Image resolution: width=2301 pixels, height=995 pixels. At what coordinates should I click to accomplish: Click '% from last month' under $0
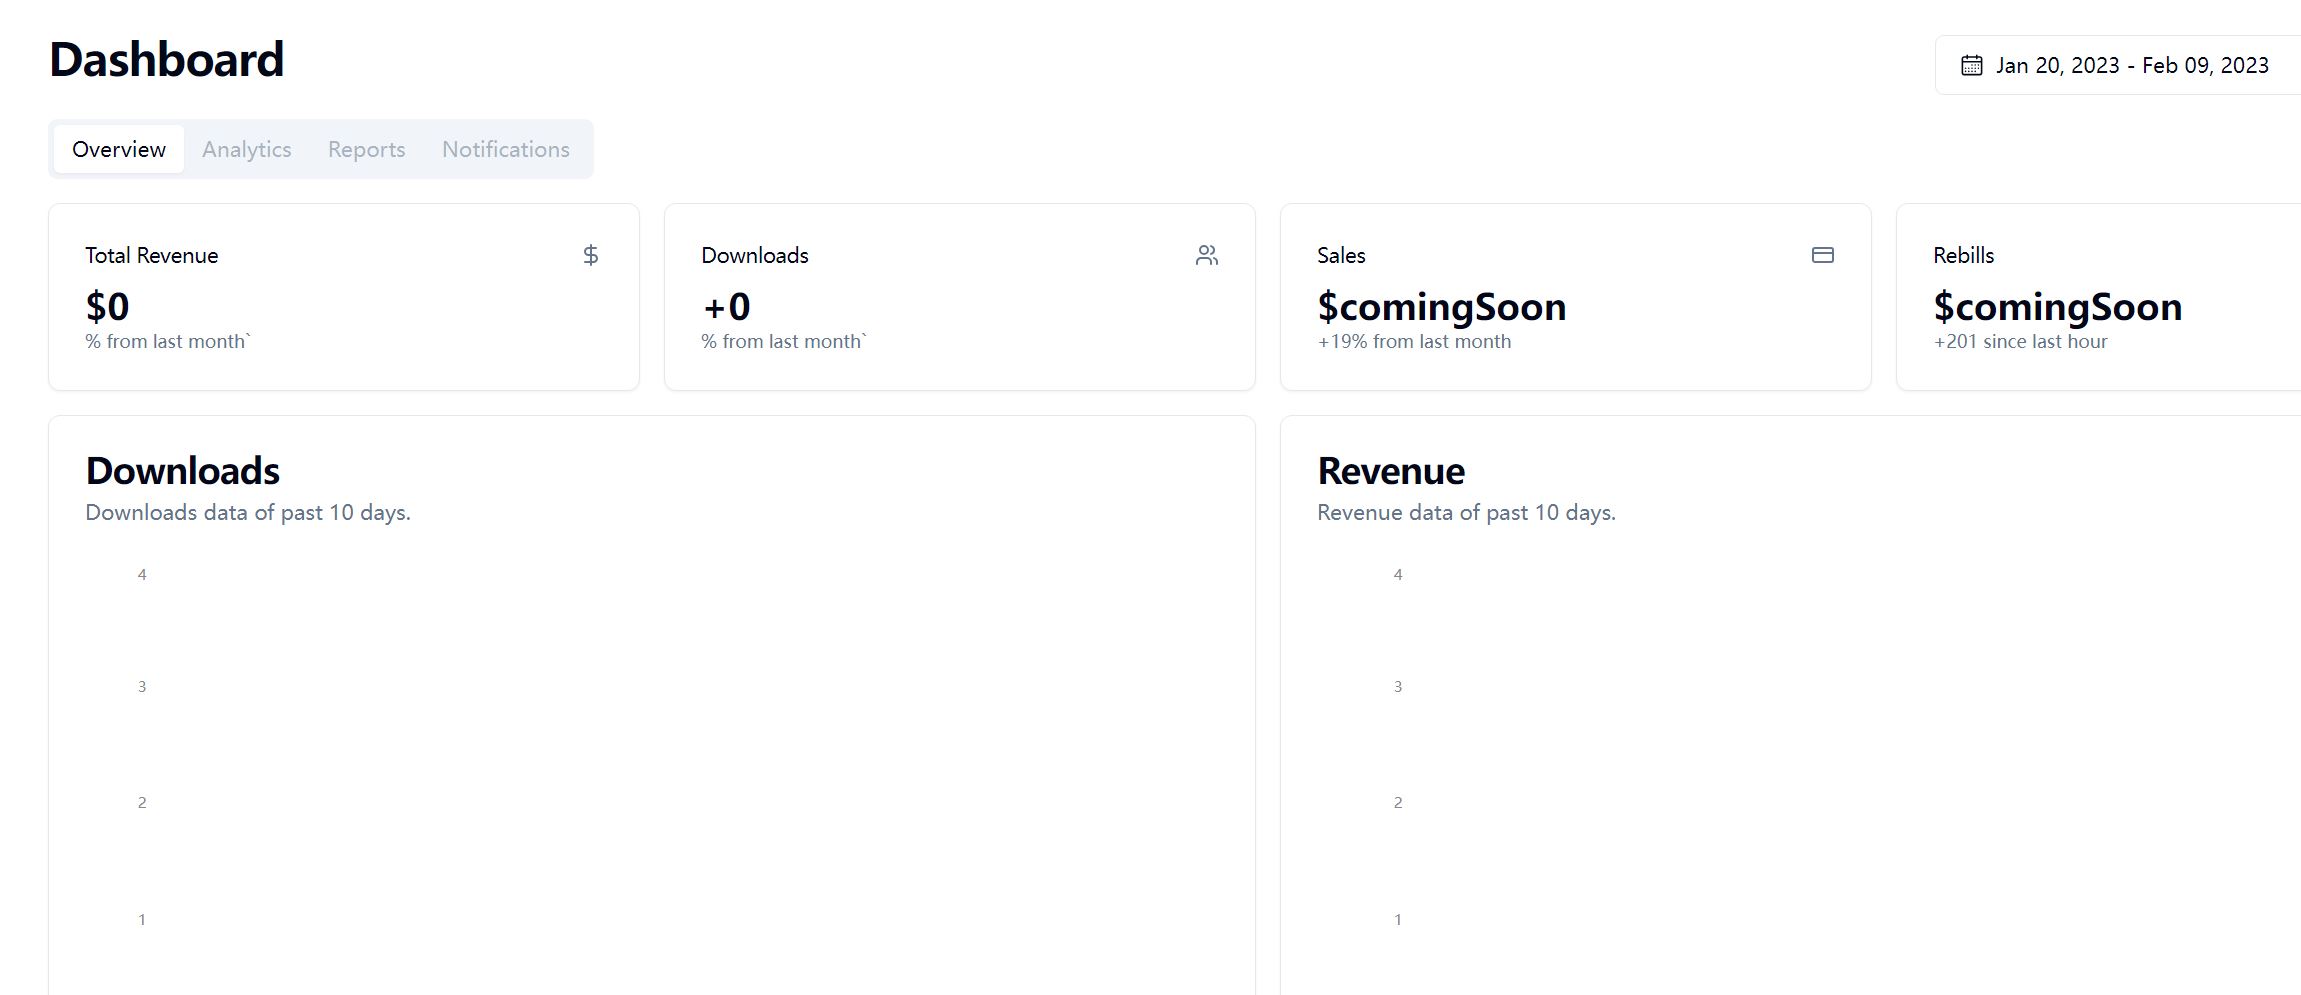(168, 341)
